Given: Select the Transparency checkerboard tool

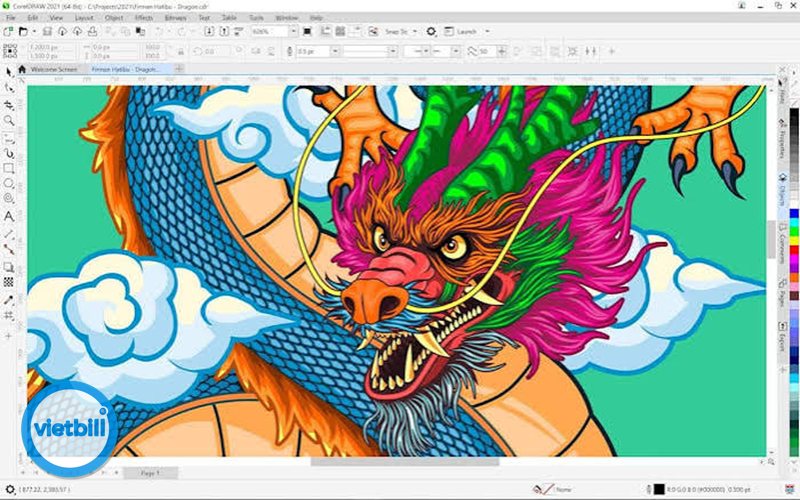Looking at the screenshot, I should click(9, 282).
